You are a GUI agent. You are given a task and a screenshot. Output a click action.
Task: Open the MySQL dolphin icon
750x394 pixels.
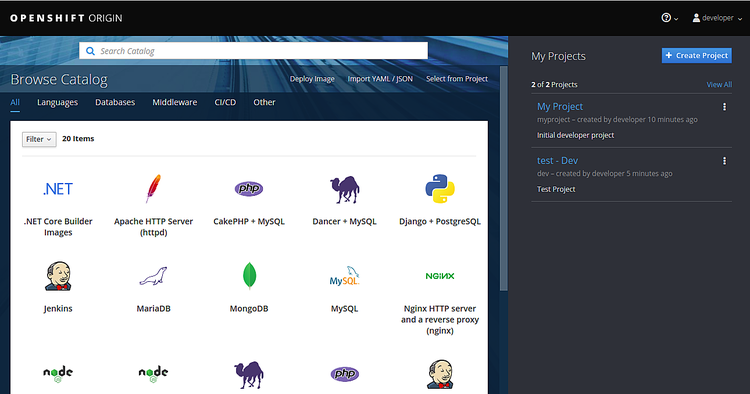[344, 276]
